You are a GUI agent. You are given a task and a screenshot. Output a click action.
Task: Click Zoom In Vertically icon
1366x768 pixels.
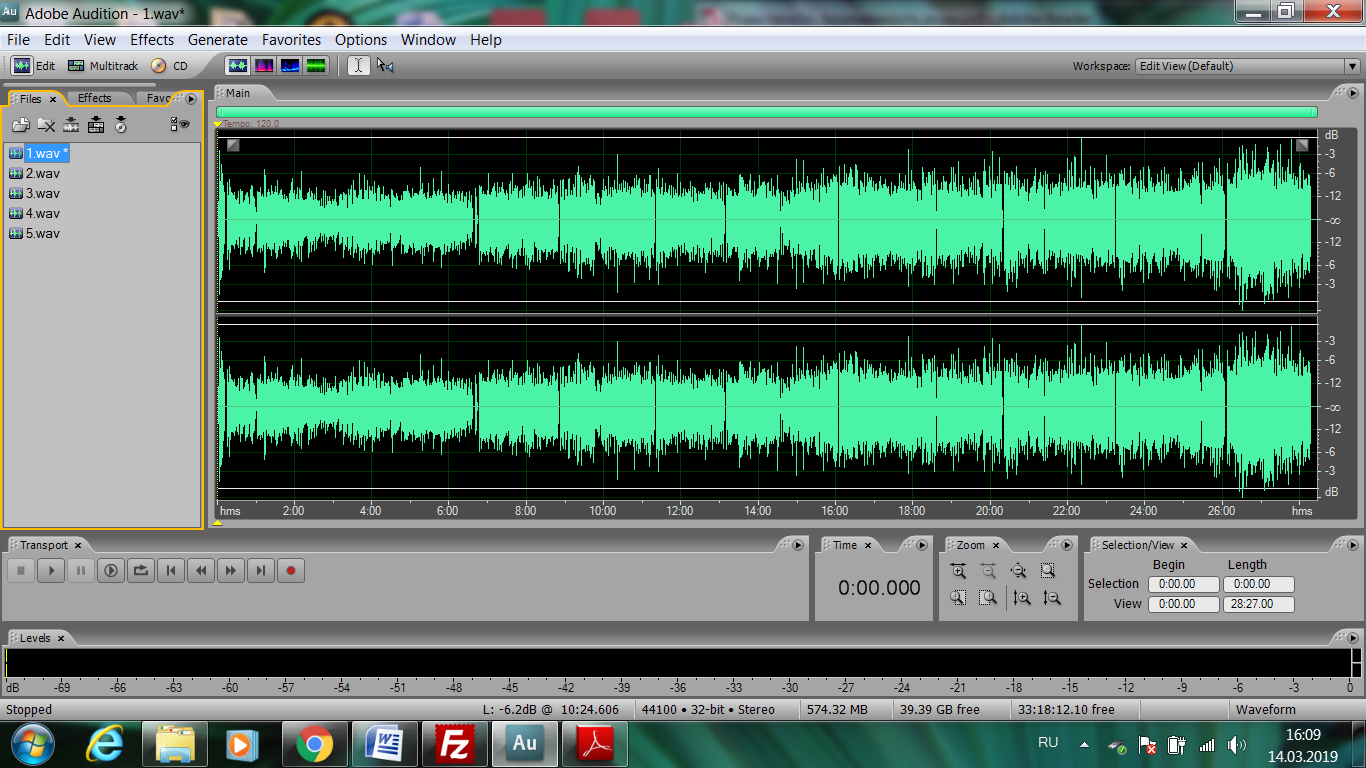tap(1021, 598)
